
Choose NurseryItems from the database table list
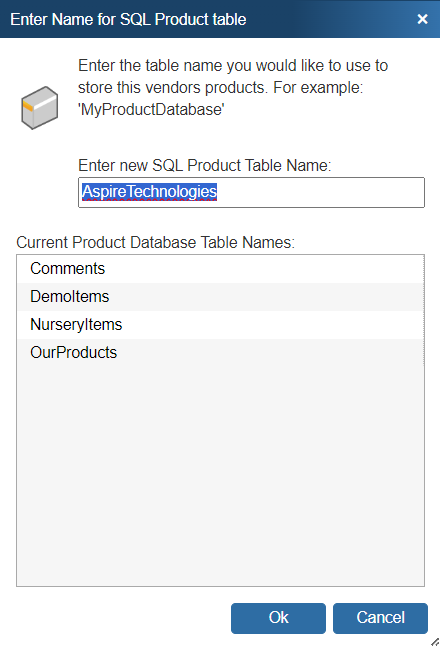pyautogui.click(x=220, y=325)
